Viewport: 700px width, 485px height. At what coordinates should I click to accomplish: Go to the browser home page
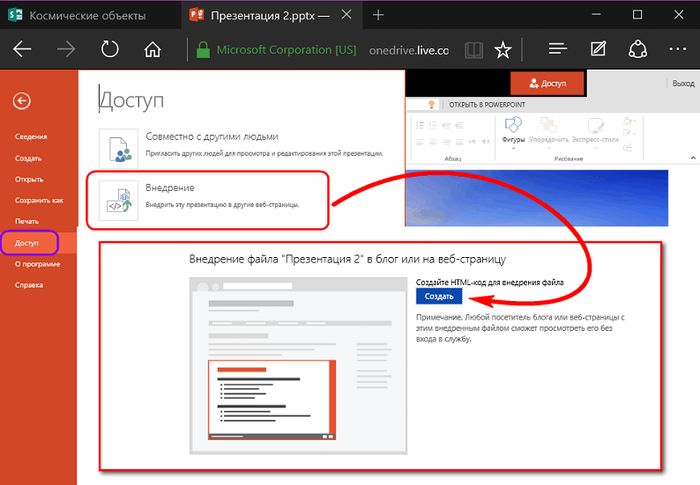[152, 49]
